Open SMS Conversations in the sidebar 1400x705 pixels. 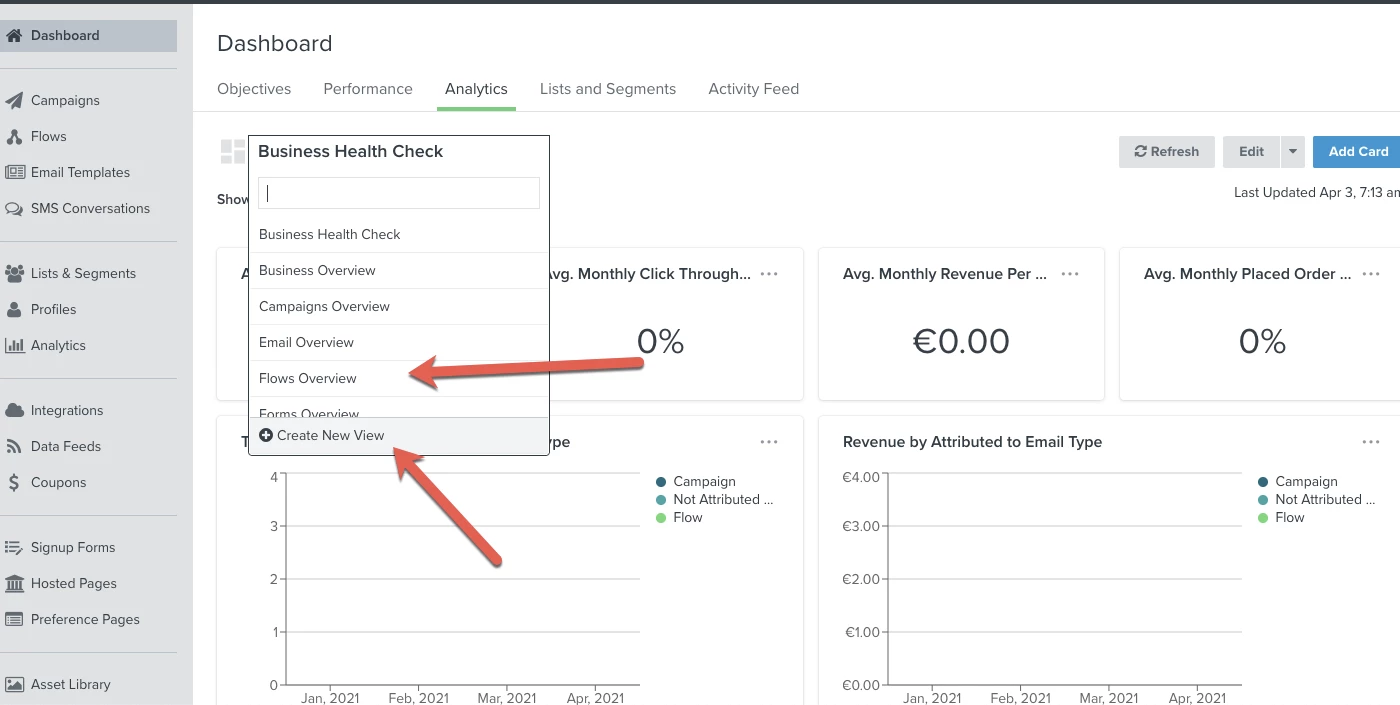(x=90, y=208)
